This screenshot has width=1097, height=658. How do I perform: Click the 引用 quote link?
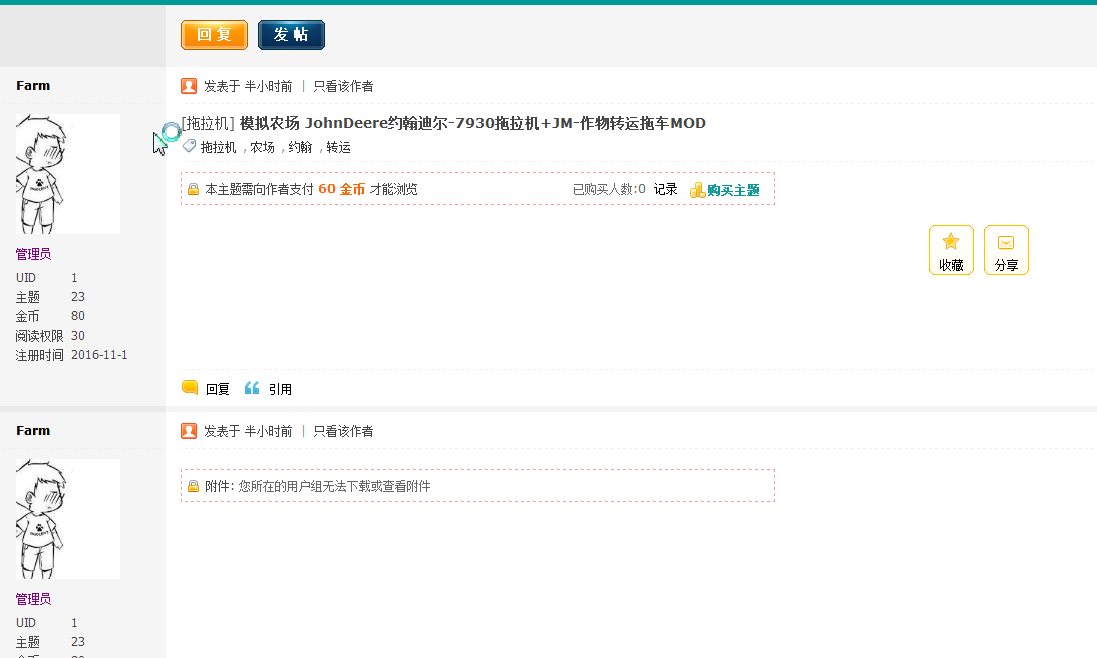pos(280,389)
